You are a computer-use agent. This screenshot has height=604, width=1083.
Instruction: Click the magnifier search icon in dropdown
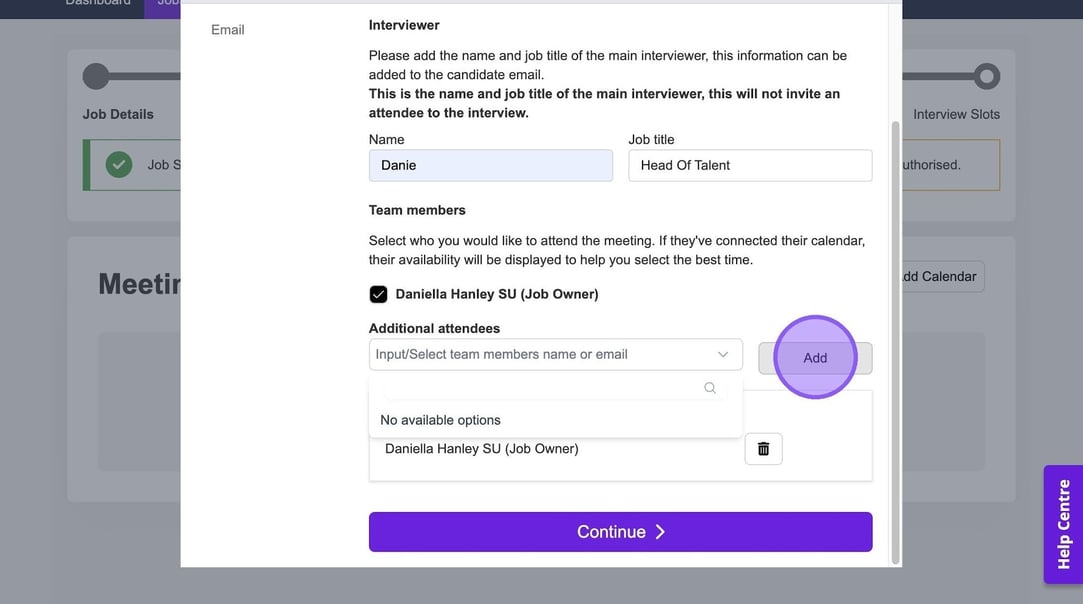pos(710,388)
